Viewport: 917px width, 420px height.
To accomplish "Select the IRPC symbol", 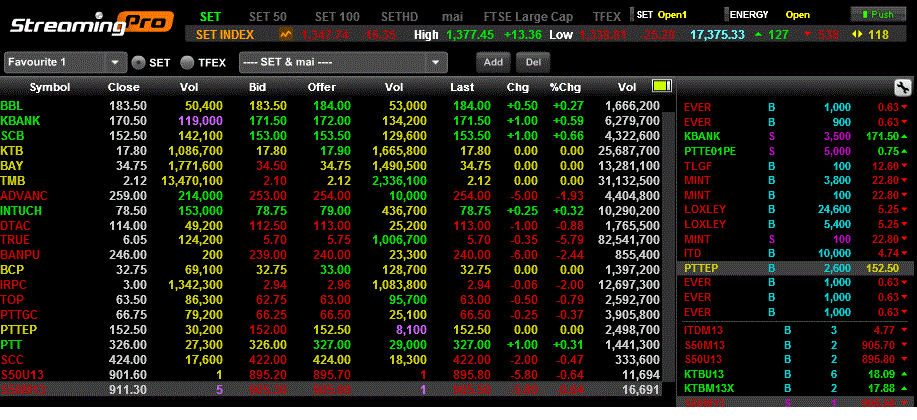I will pos(13,285).
